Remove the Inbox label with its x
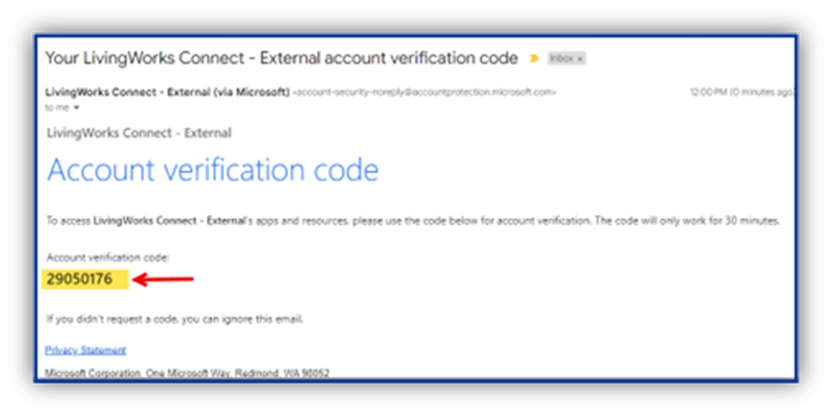832x411 pixels. pos(580,58)
